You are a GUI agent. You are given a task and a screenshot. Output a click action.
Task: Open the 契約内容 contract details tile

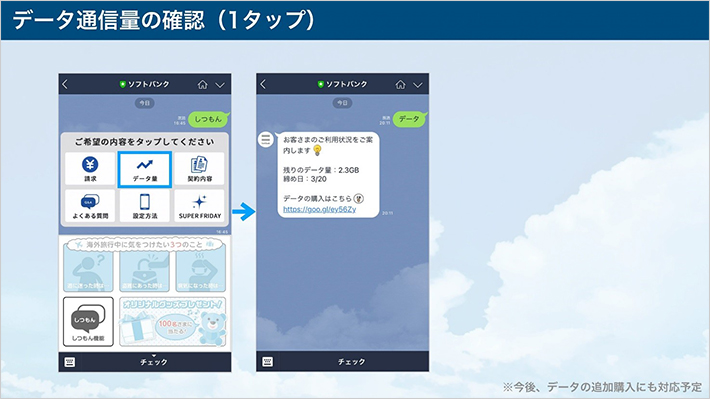pyautogui.click(x=199, y=168)
